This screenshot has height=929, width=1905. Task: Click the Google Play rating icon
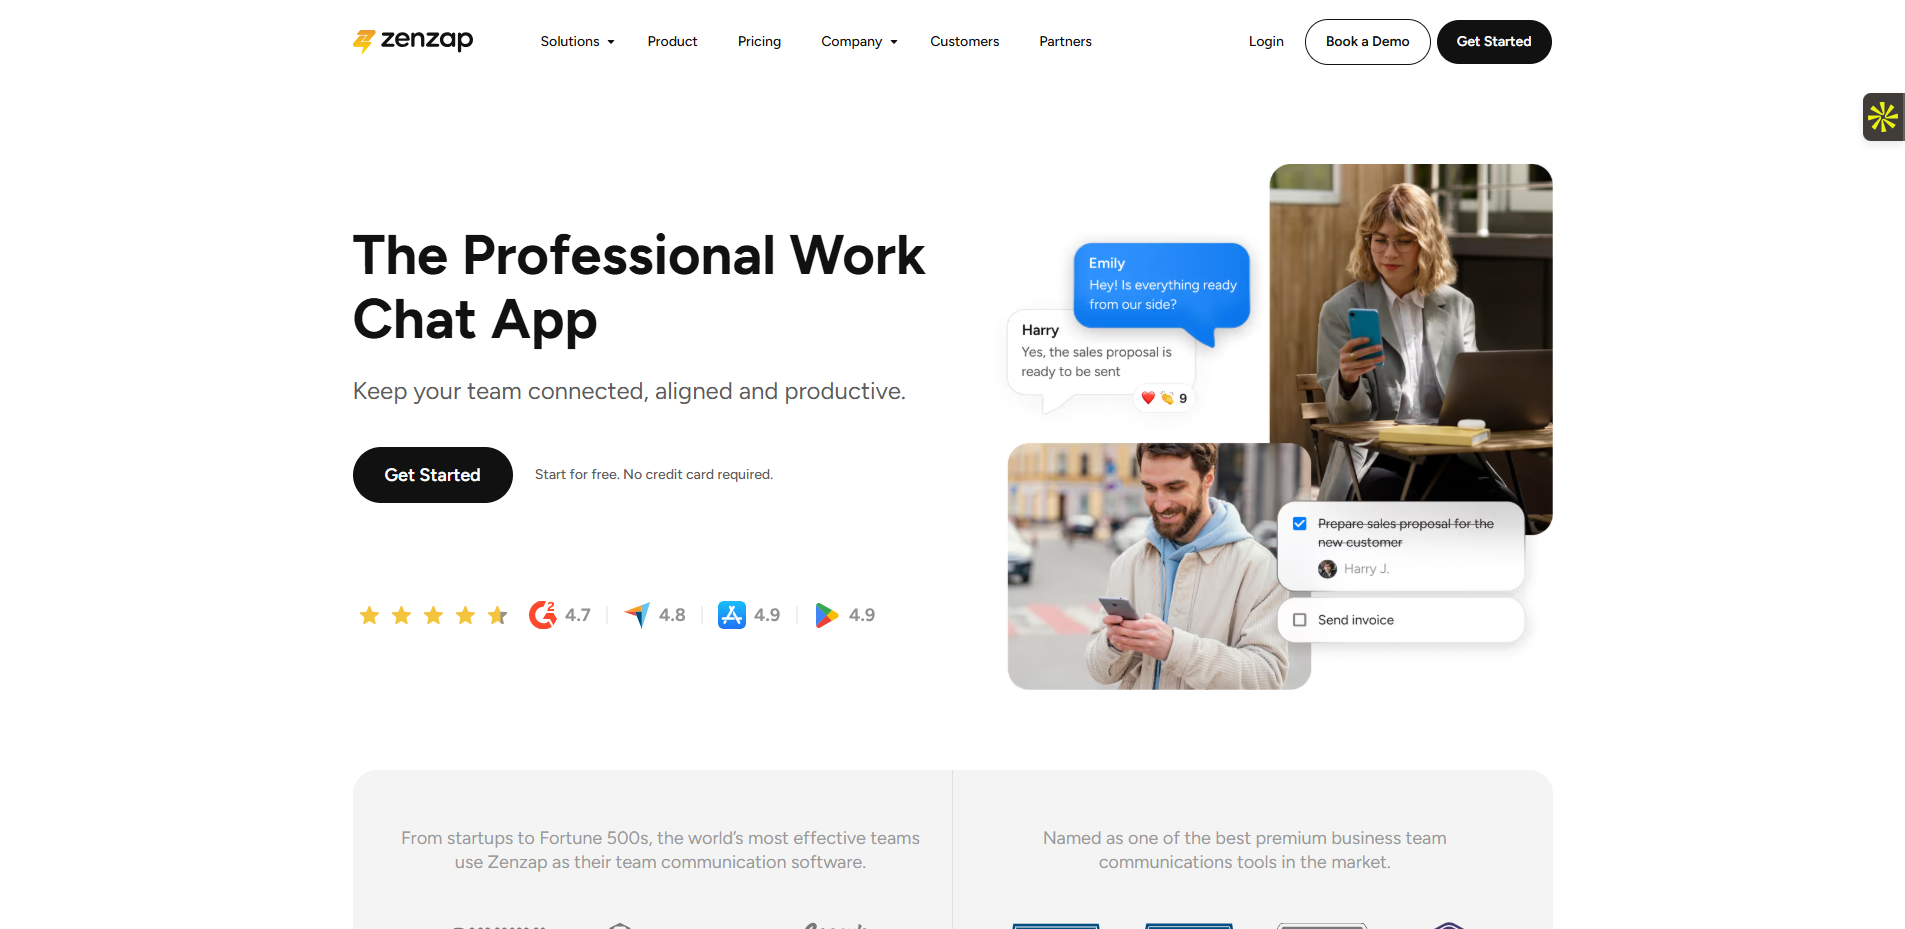click(827, 615)
